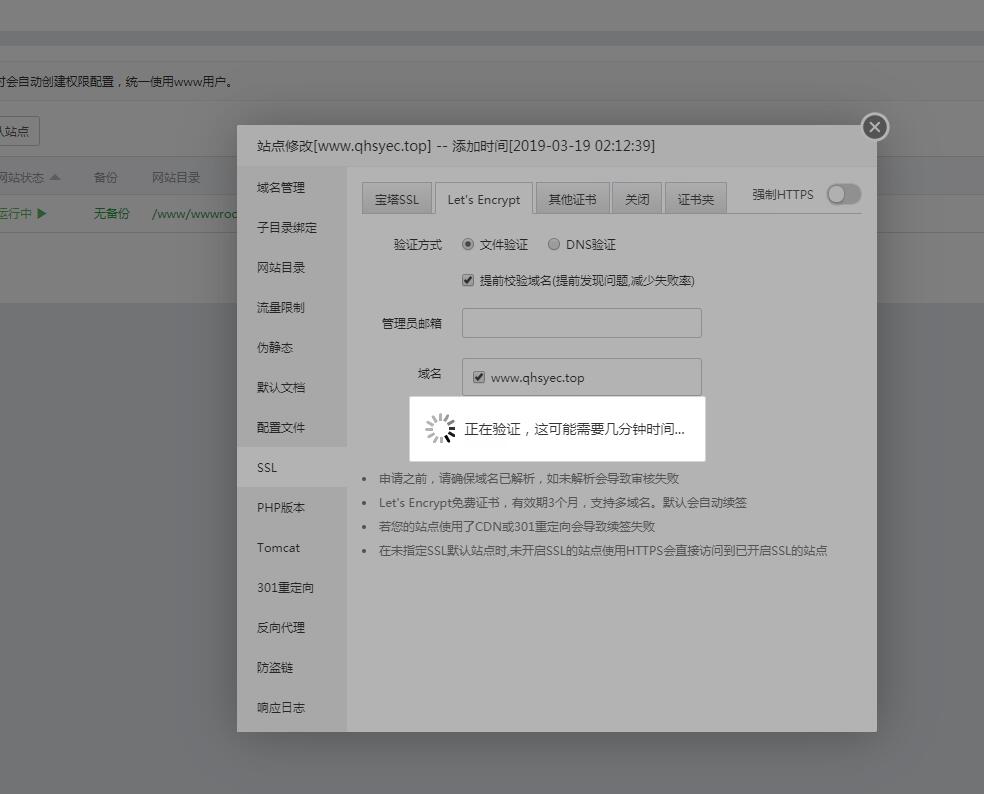Viewport: 984px width, 794px height.
Task: Click the 备份 column header
Action: [x=105, y=178]
